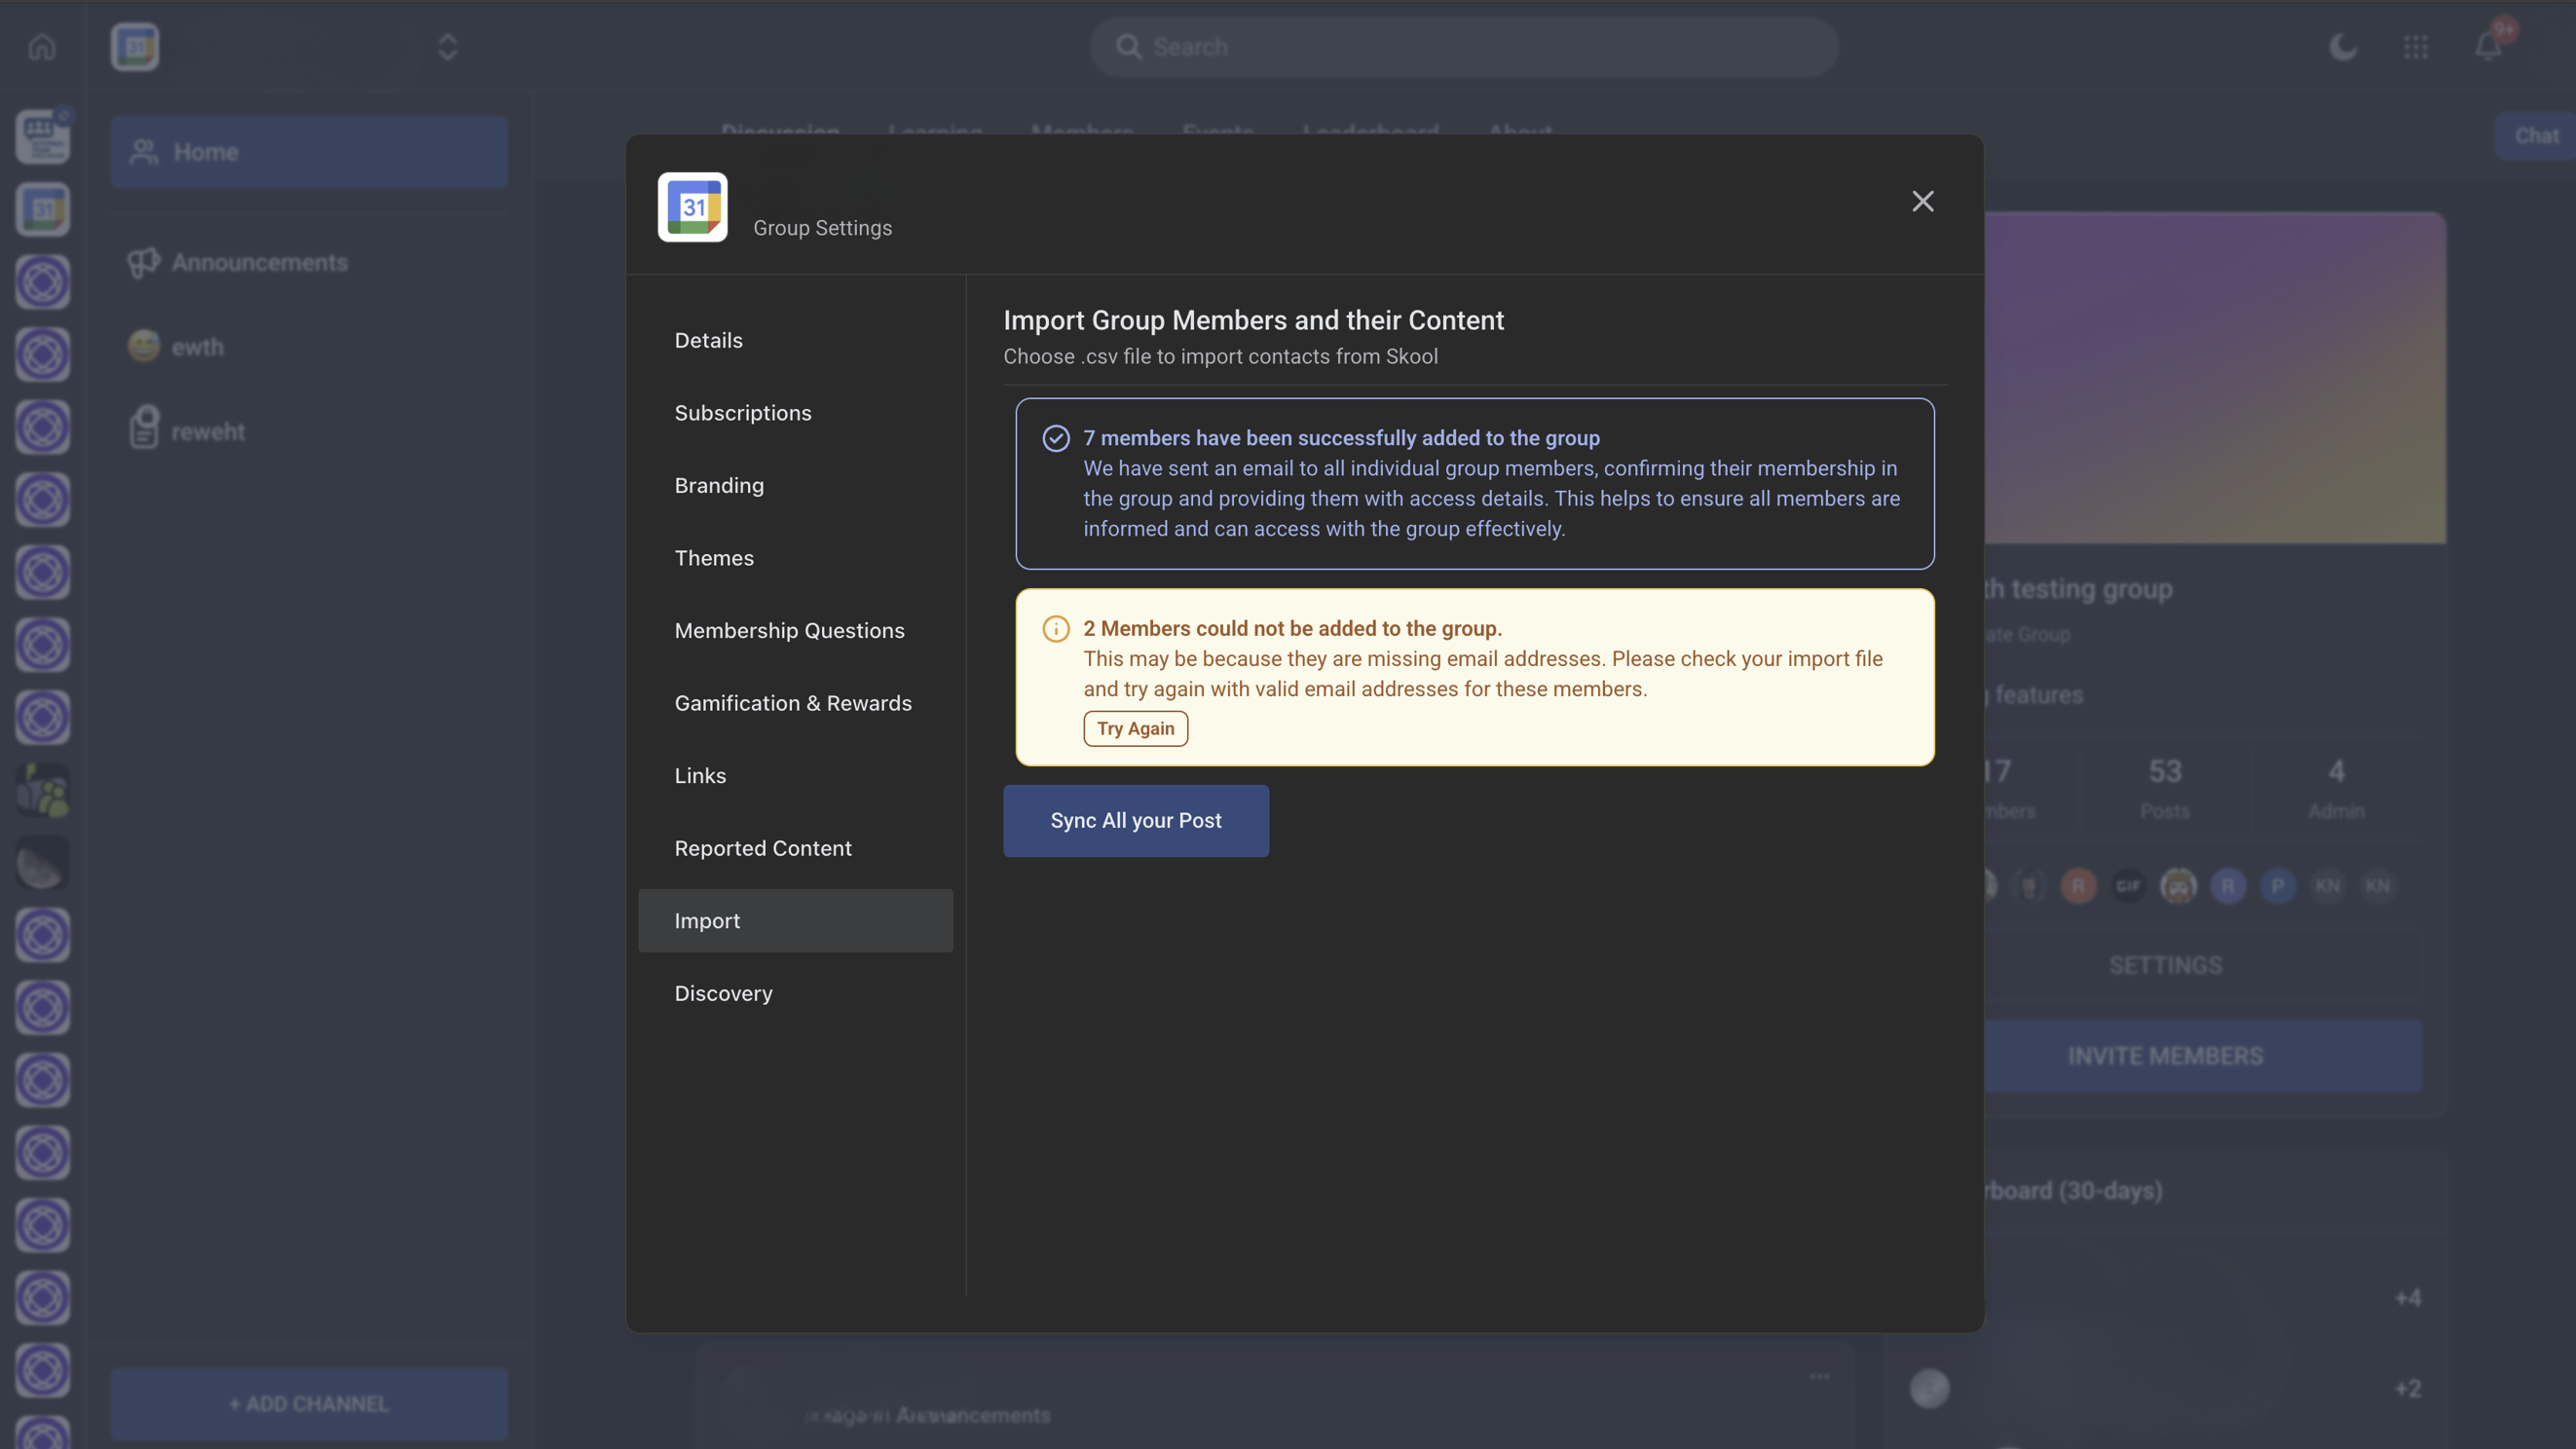Screen dimensions: 2576x1449
Task: Expand the group switcher chevrons
Action: tap(447, 47)
